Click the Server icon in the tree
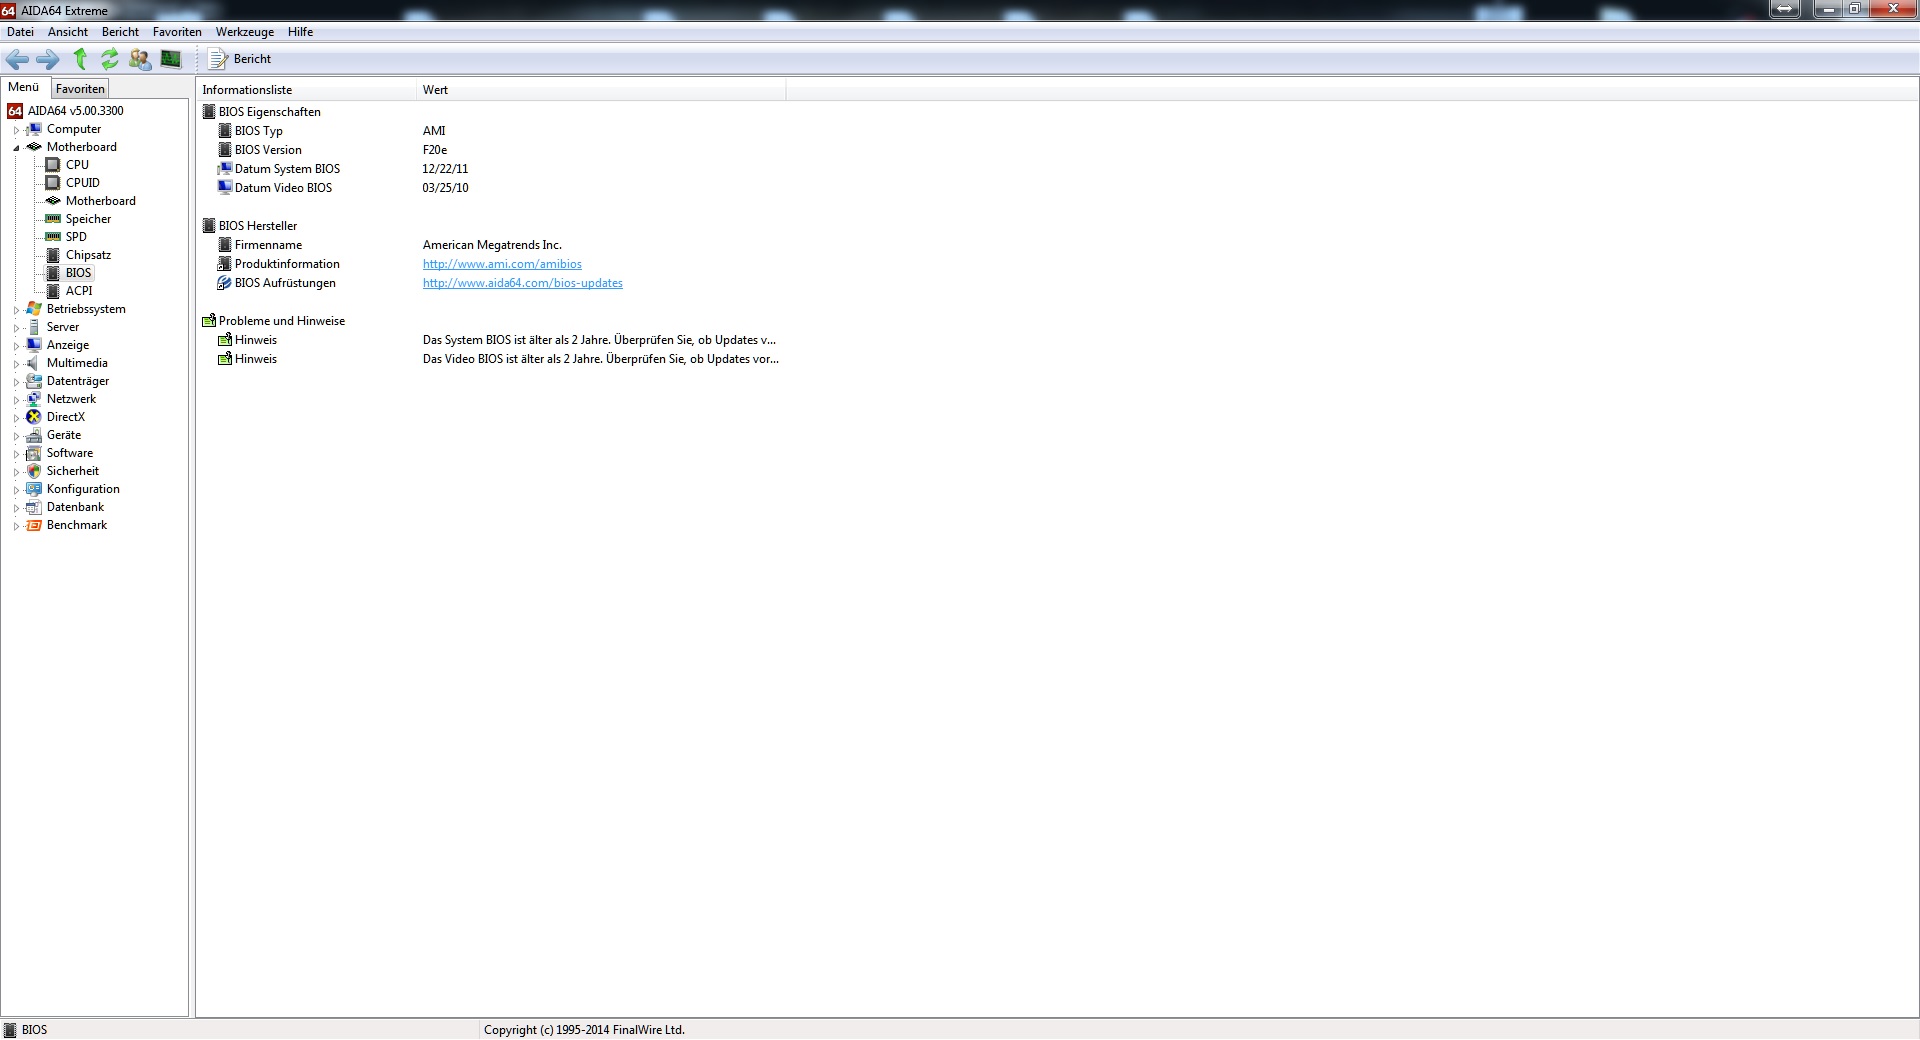 point(34,327)
